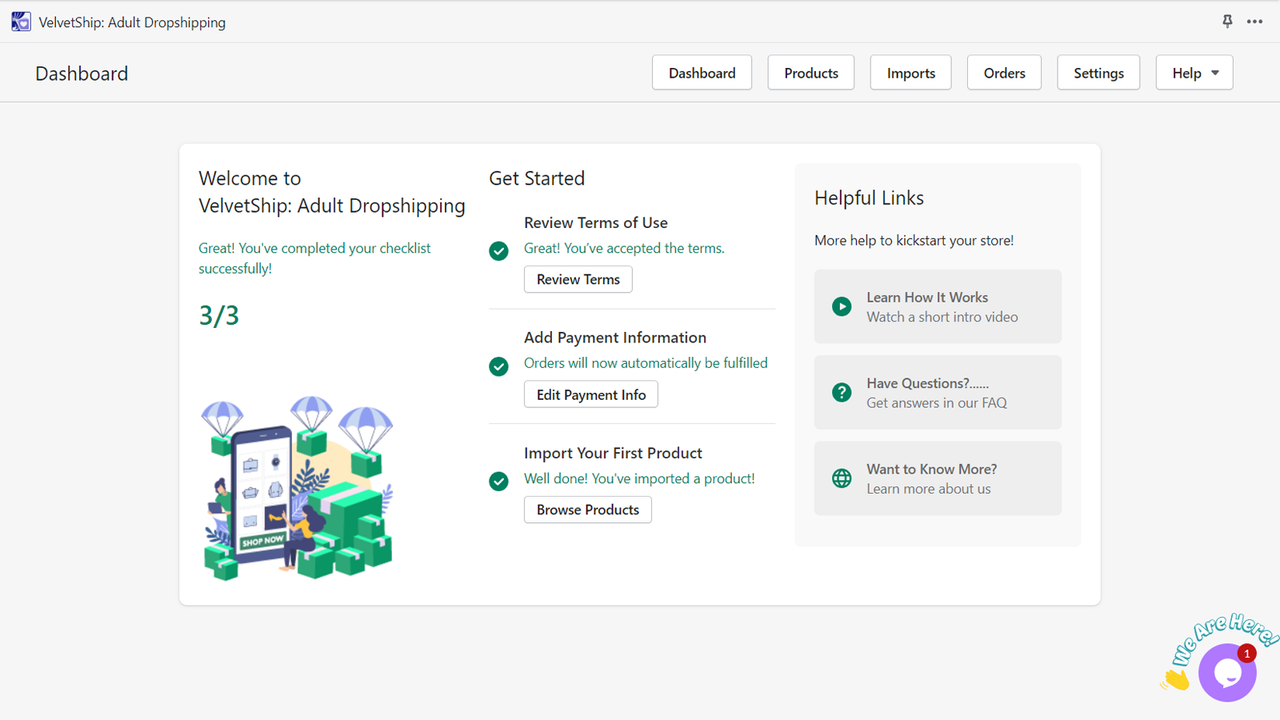Open the Orders section
Image resolution: width=1280 pixels, height=720 pixels.
pyautogui.click(x=1004, y=72)
